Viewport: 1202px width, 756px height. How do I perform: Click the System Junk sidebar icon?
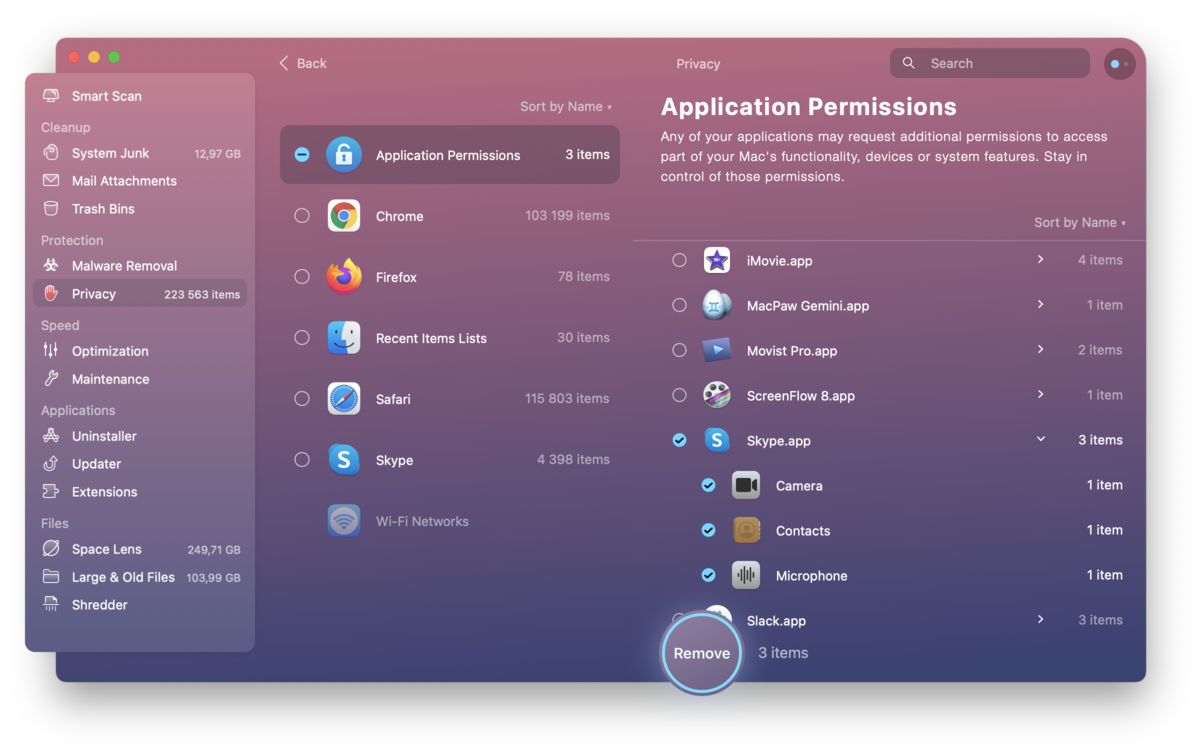51,153
